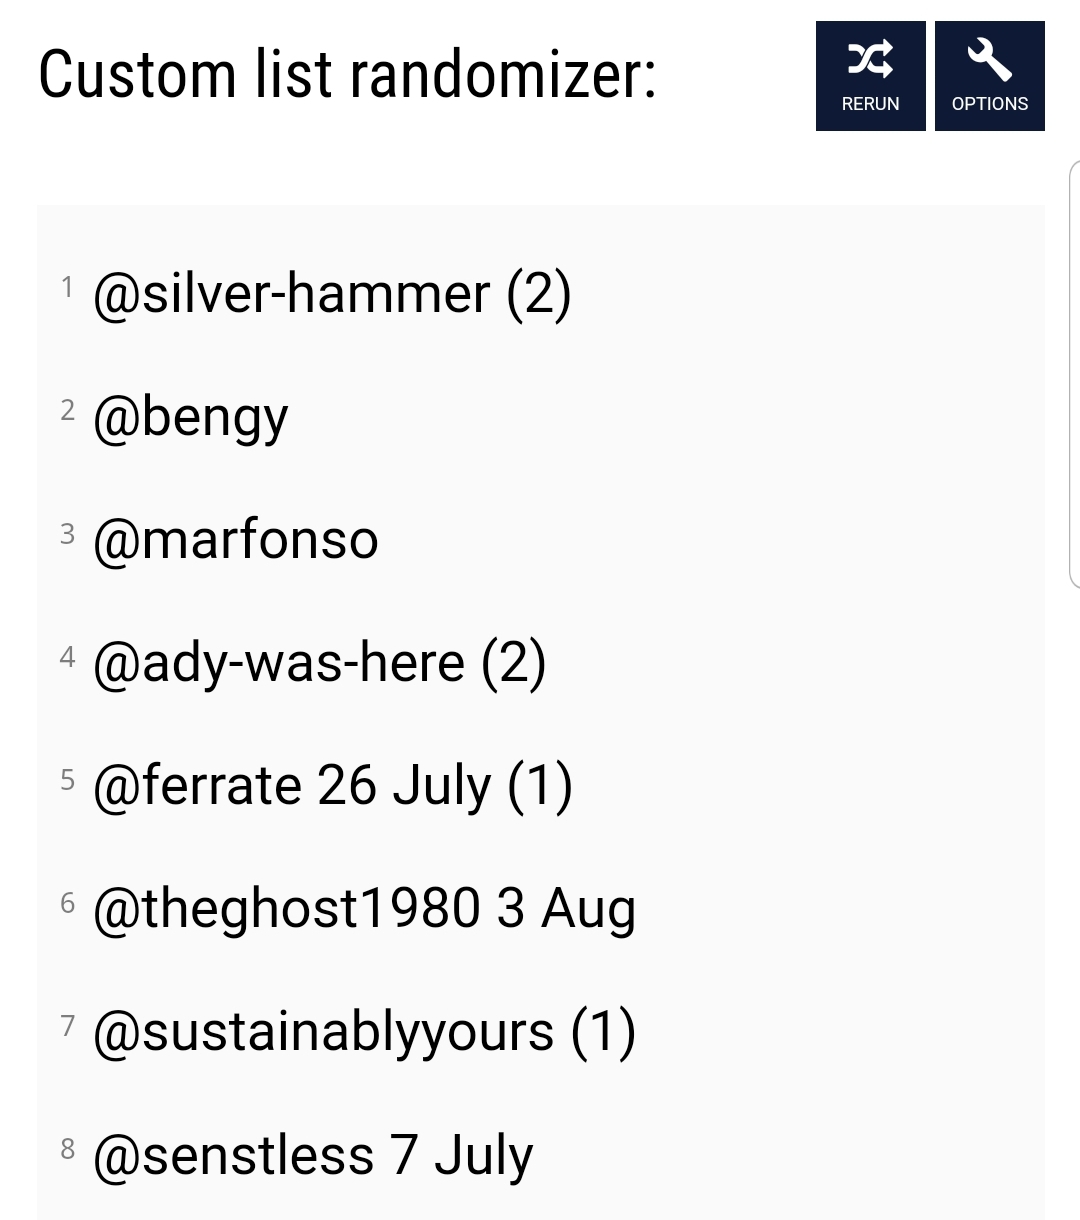Click the Custom list randomizer heading

347,75
